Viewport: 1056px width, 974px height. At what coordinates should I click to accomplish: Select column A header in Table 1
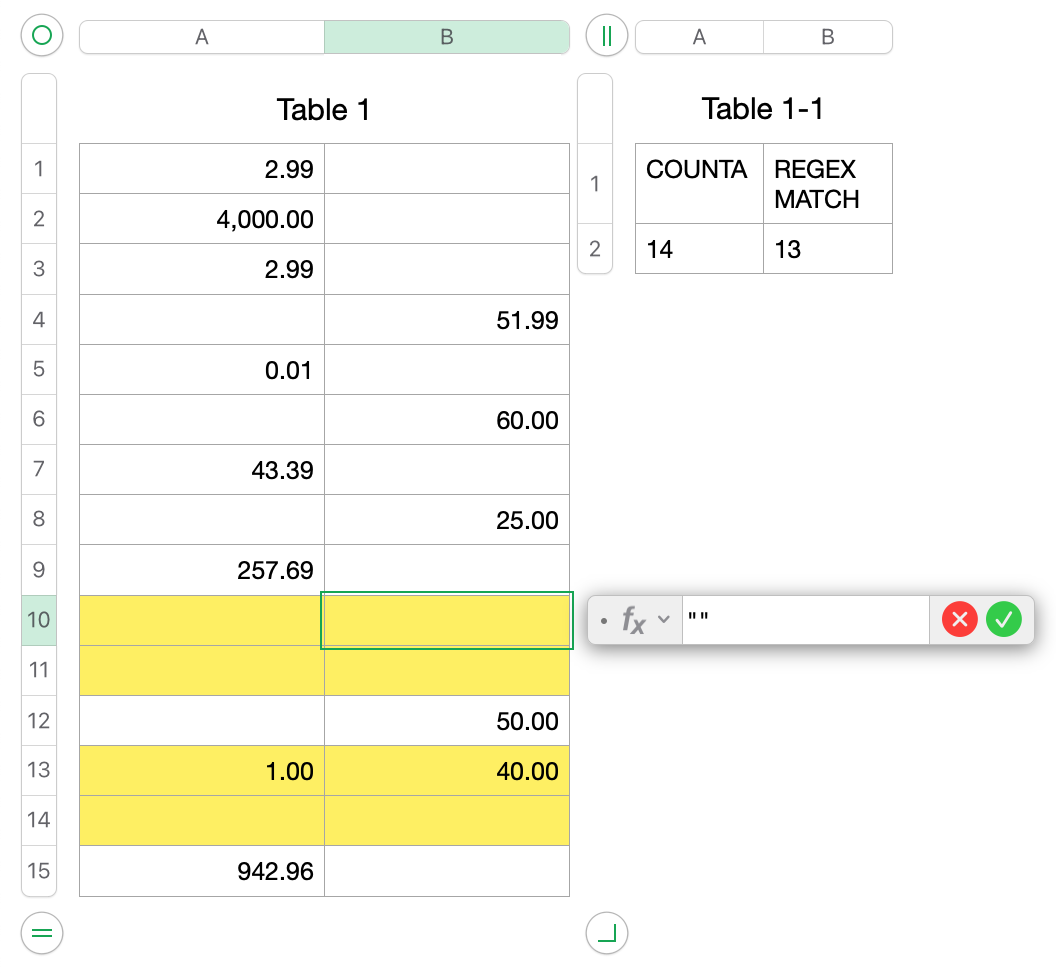click(202, 37)
